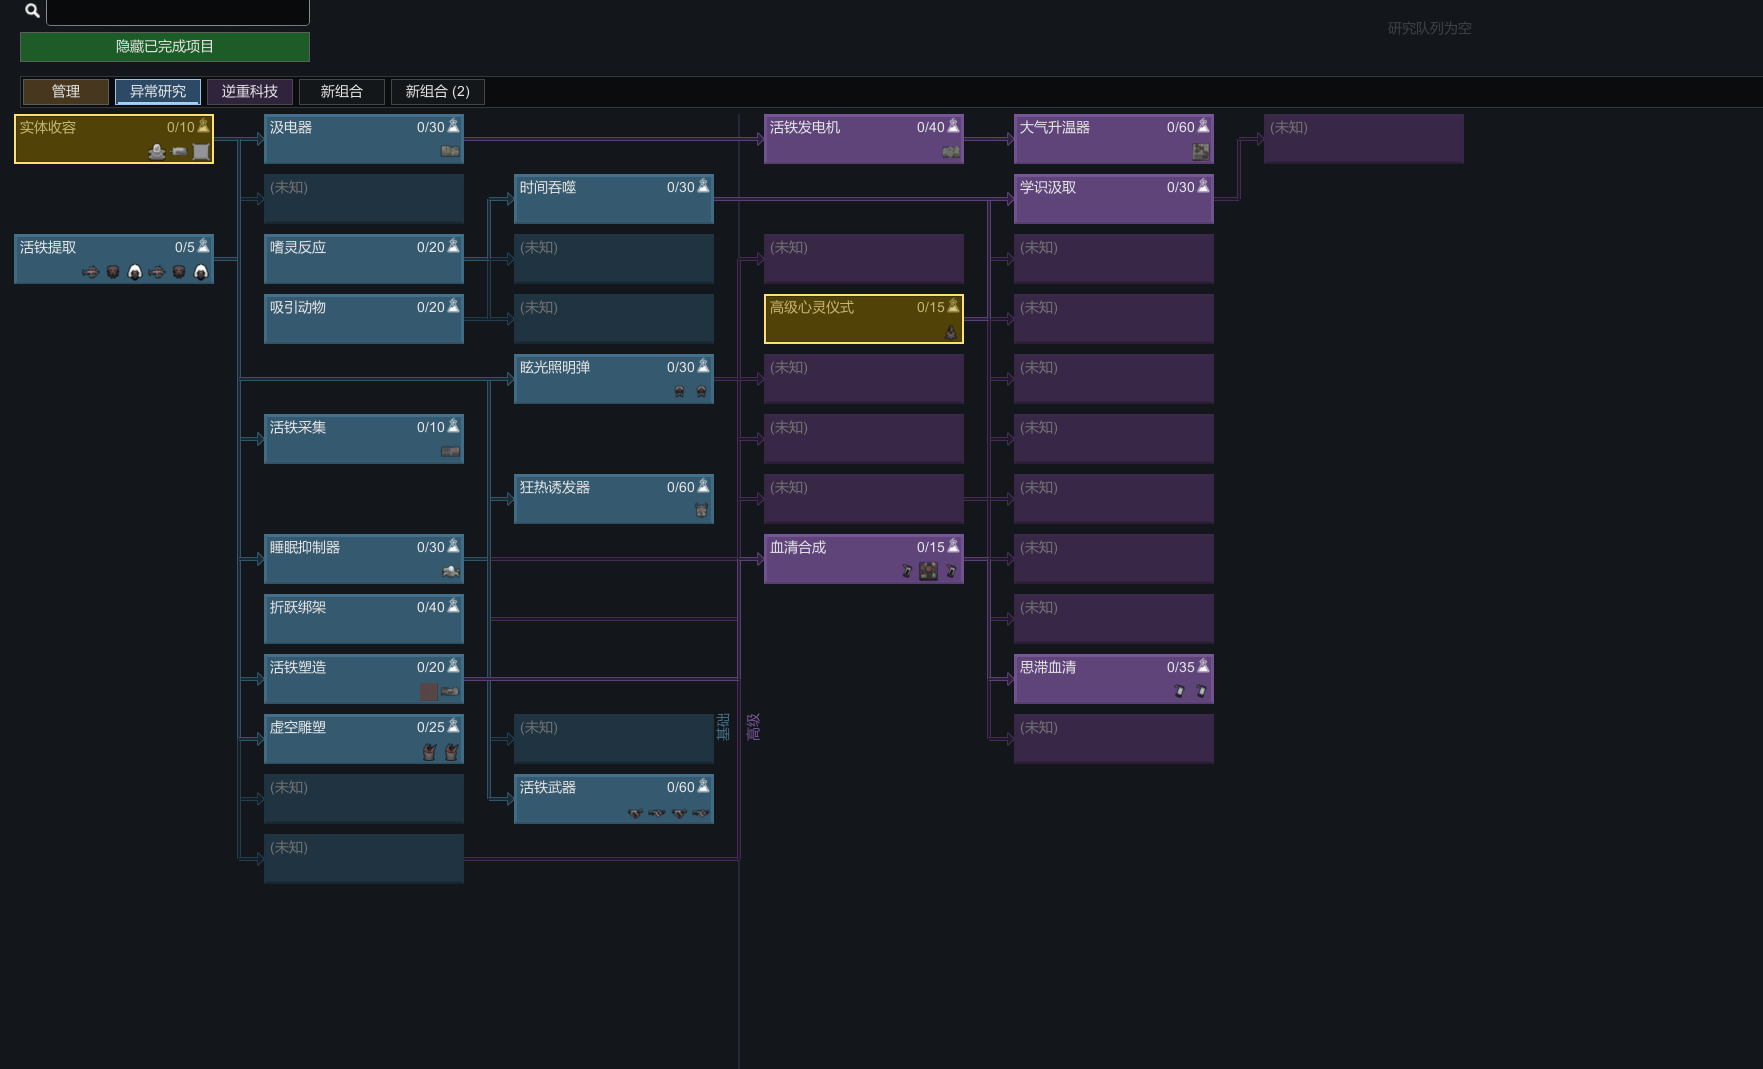The width and height of the screenshot is (1763, 1069).
Task: Click the 虚空雕塑 research title
Action: (x=298, y=727)
